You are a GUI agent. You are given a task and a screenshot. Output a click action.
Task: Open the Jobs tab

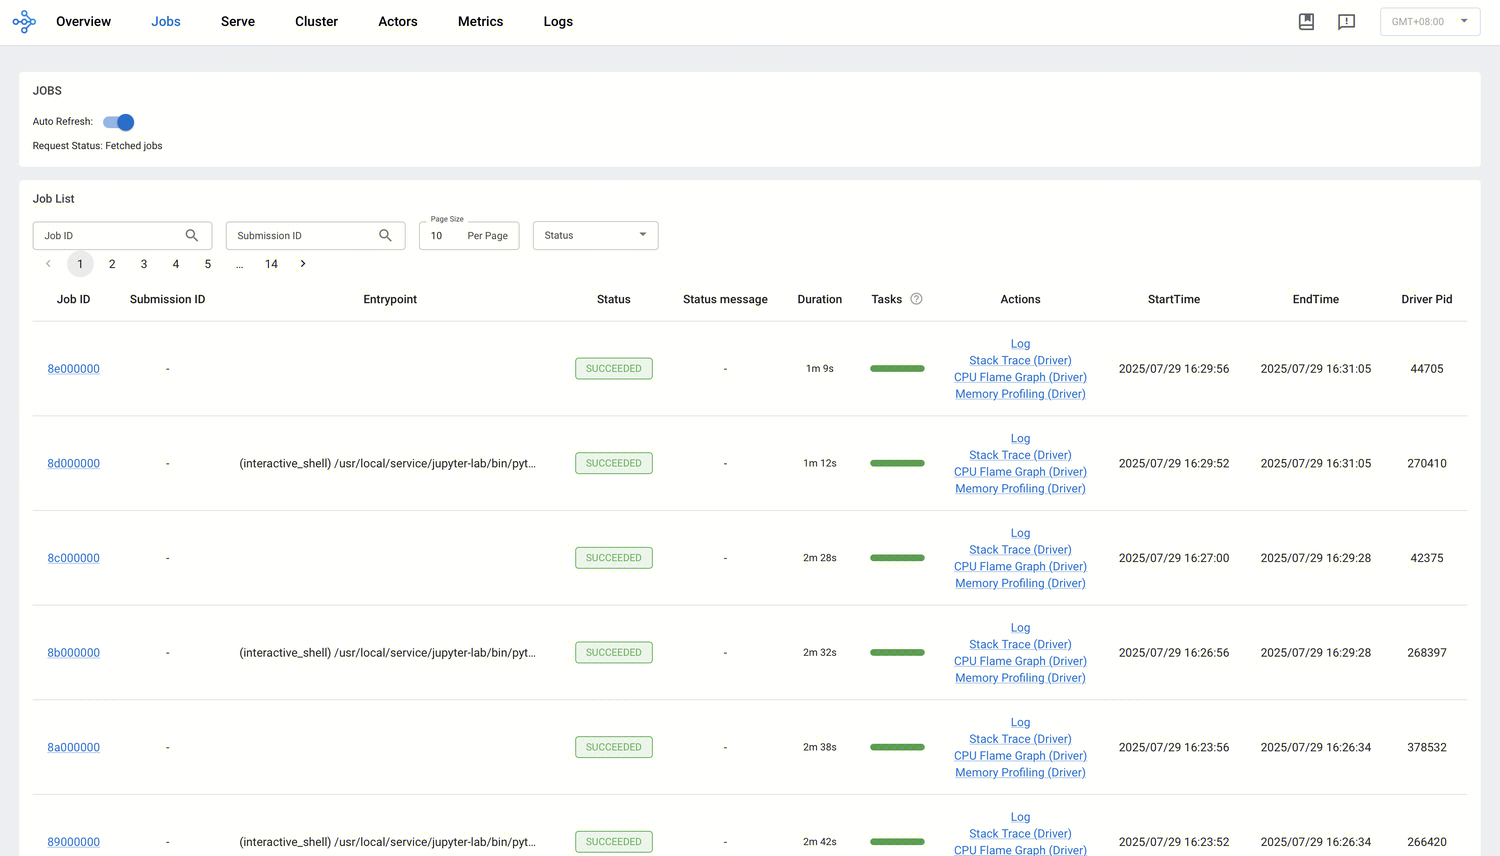click(166, 21)
